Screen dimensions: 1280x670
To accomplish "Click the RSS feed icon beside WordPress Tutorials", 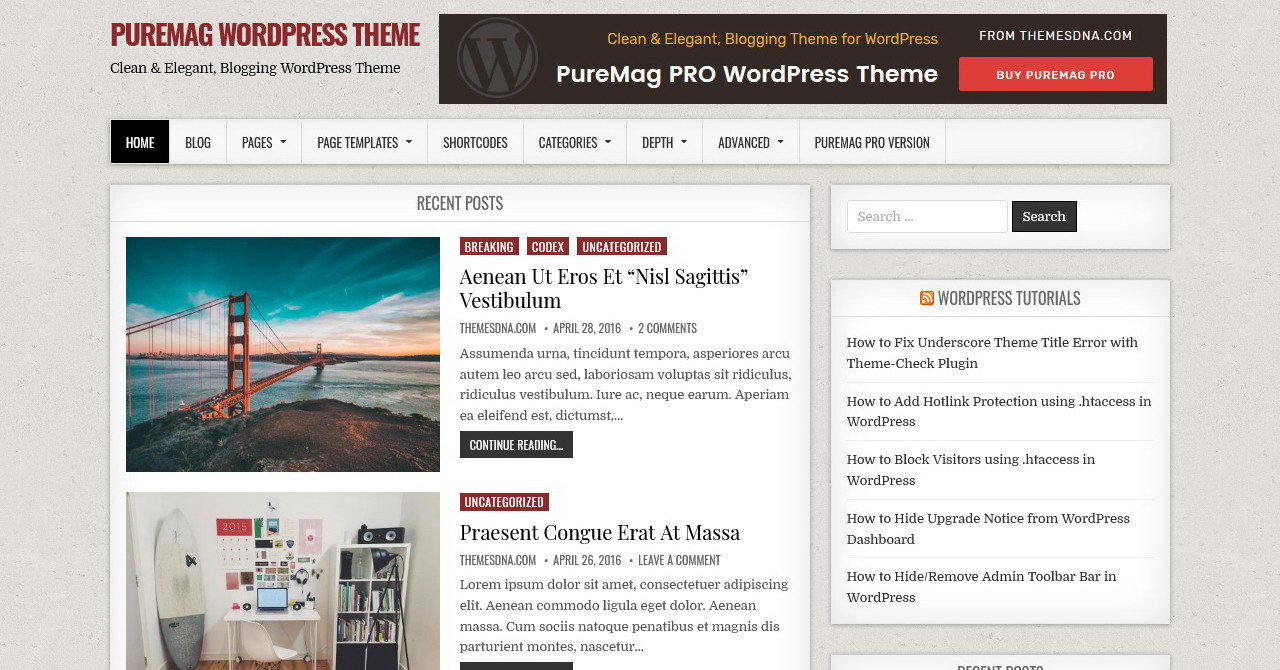I will pyautogui.click(x=927, y=298).
